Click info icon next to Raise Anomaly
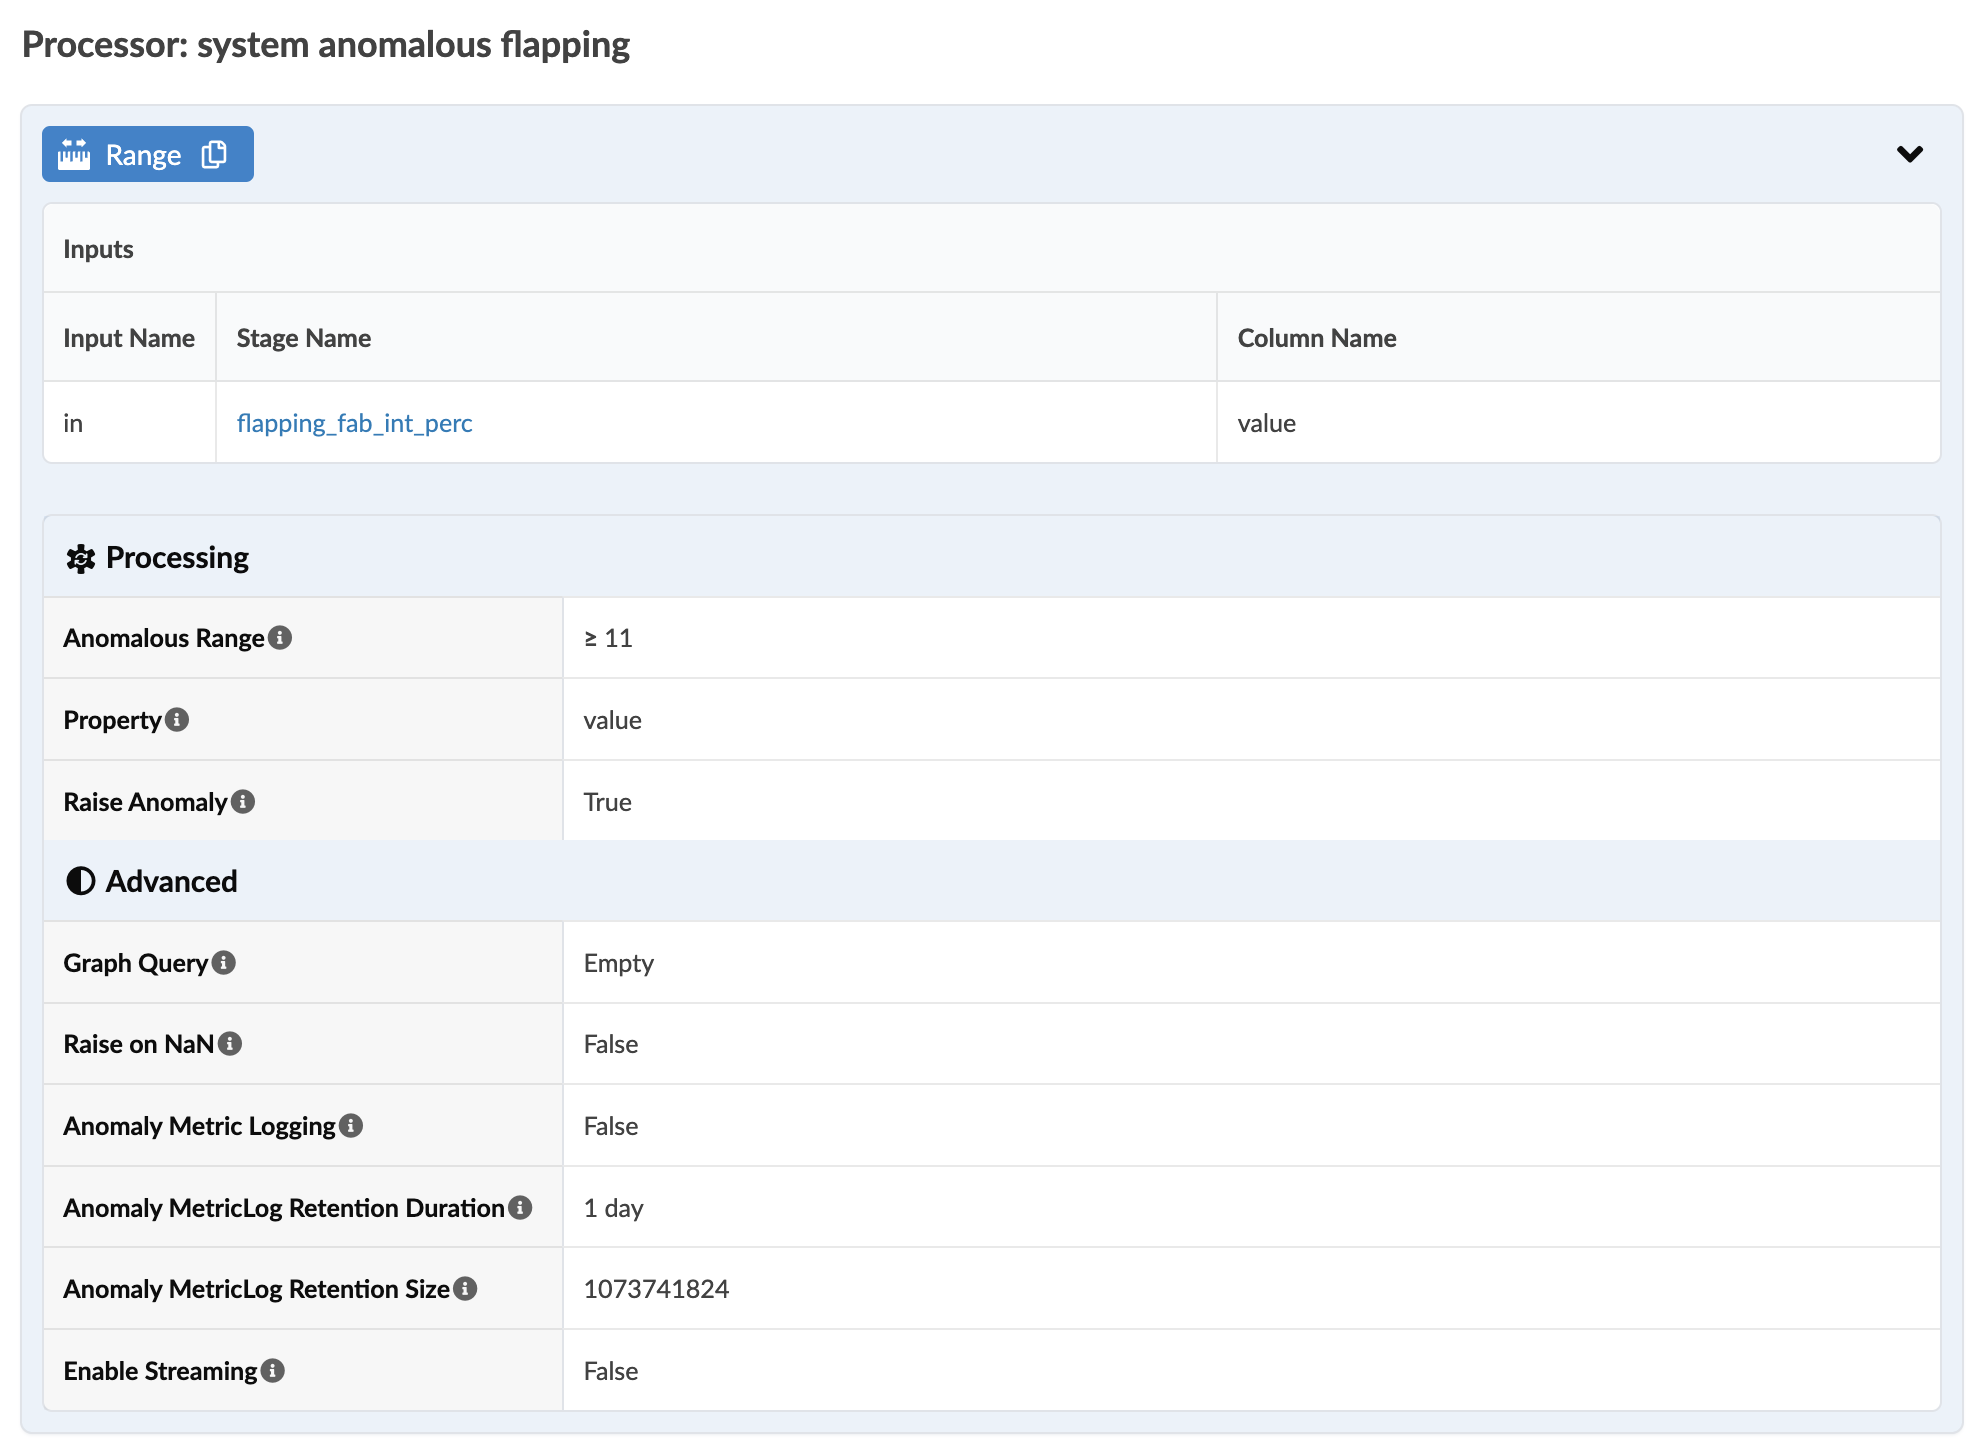 click(x=243, y=801)
